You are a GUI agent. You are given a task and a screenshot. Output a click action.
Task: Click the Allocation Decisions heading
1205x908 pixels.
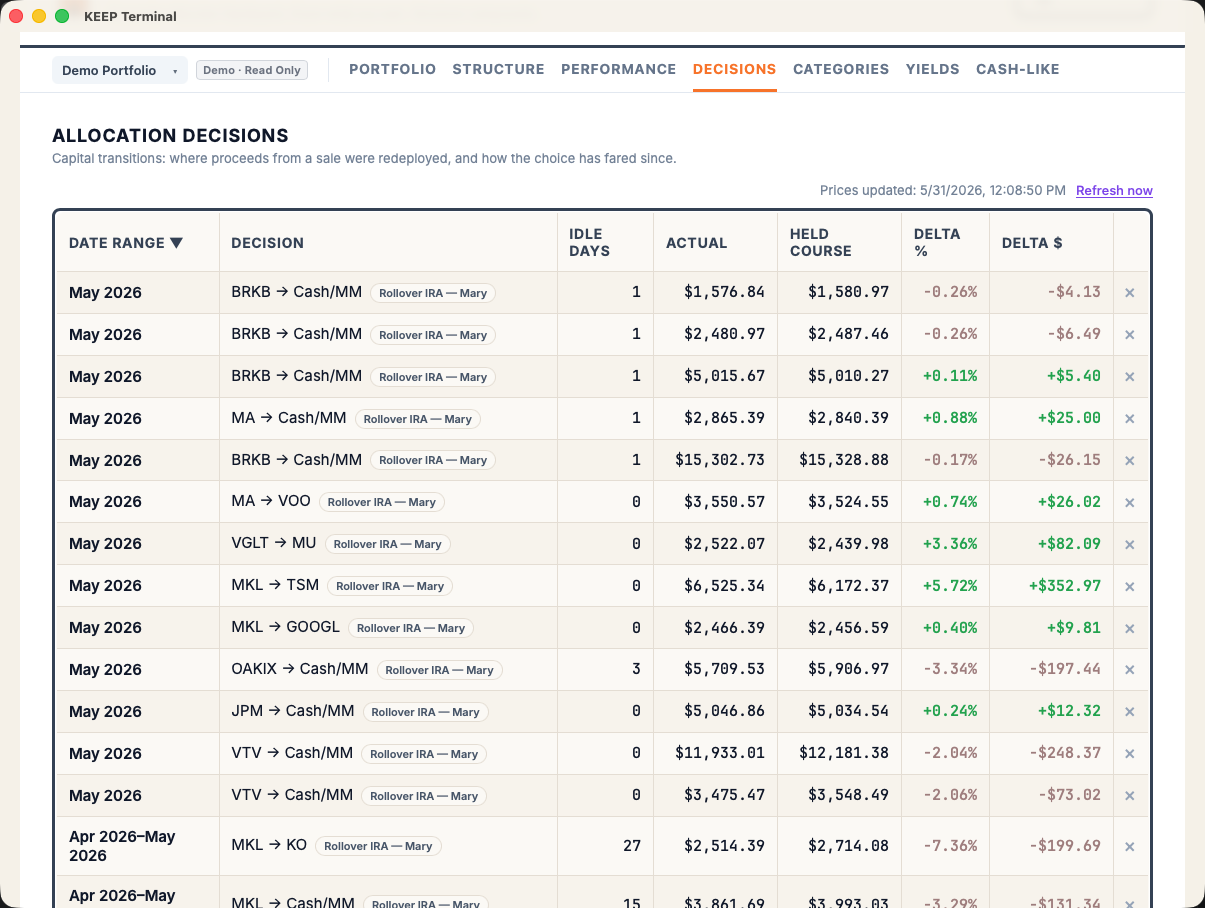point(170,136)
